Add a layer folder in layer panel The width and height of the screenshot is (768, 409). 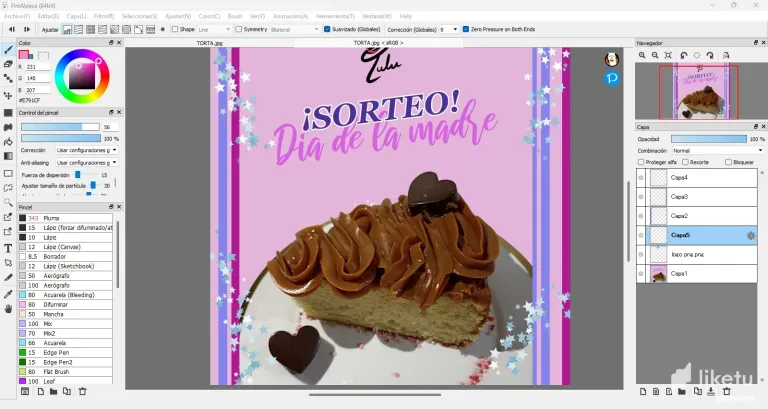point(682,391)
